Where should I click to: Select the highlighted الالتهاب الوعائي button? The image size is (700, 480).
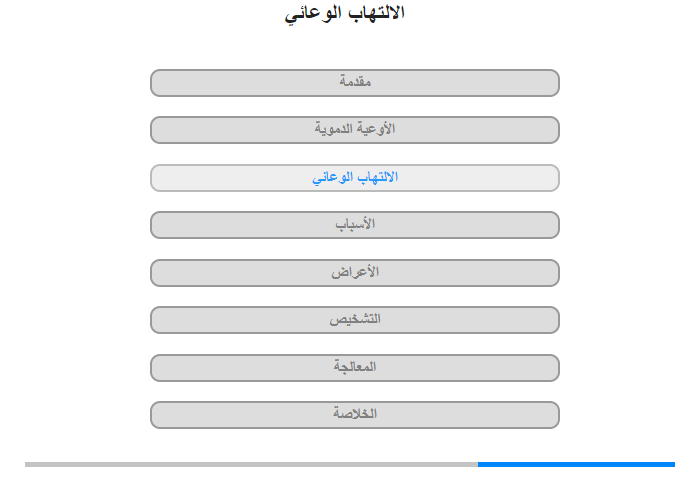(355, 178)
